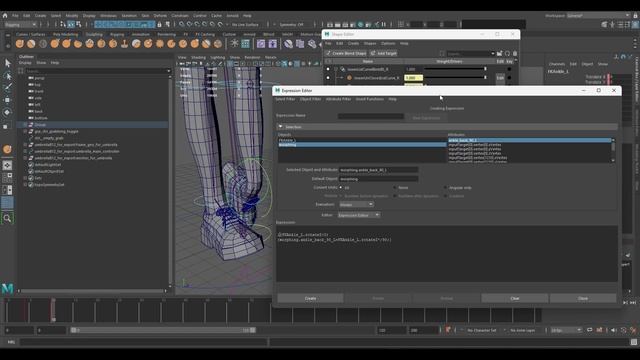Click the folder icon in Shape Editor toolbar
The image size is (640, 360).
coord(500,53)
